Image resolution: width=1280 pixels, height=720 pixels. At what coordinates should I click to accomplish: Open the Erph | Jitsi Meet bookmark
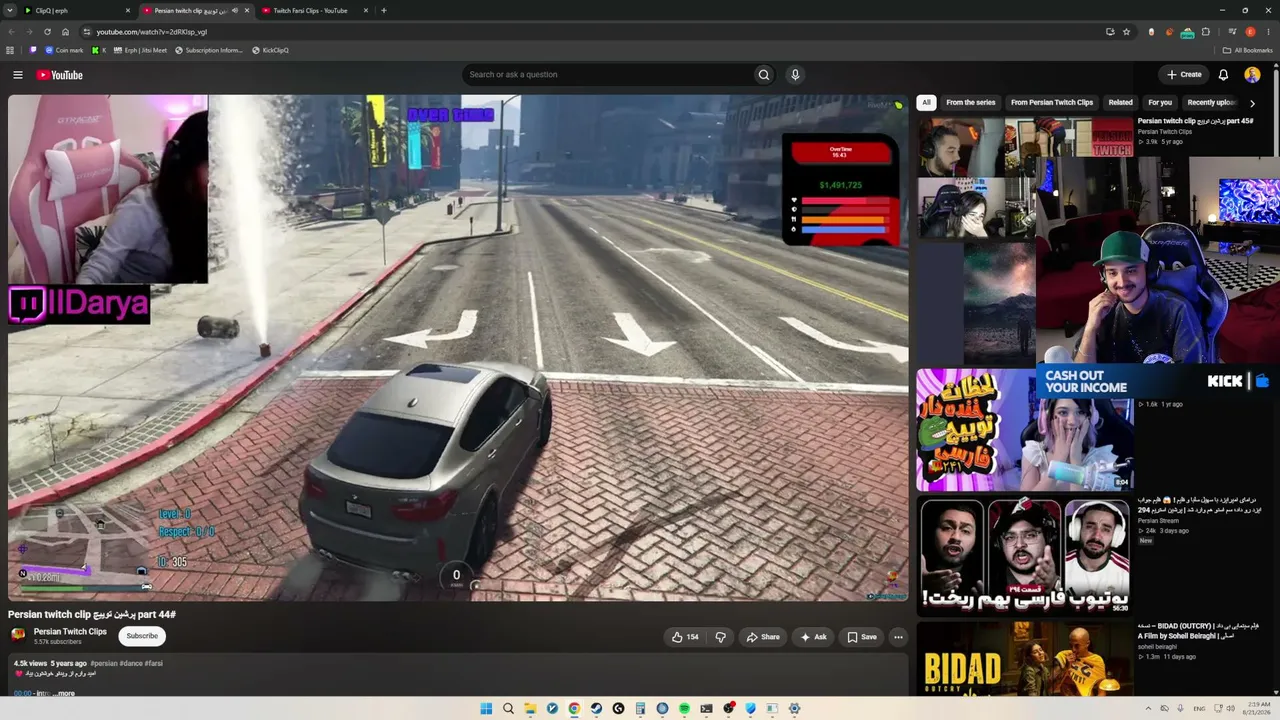click(x=140, y=50)
